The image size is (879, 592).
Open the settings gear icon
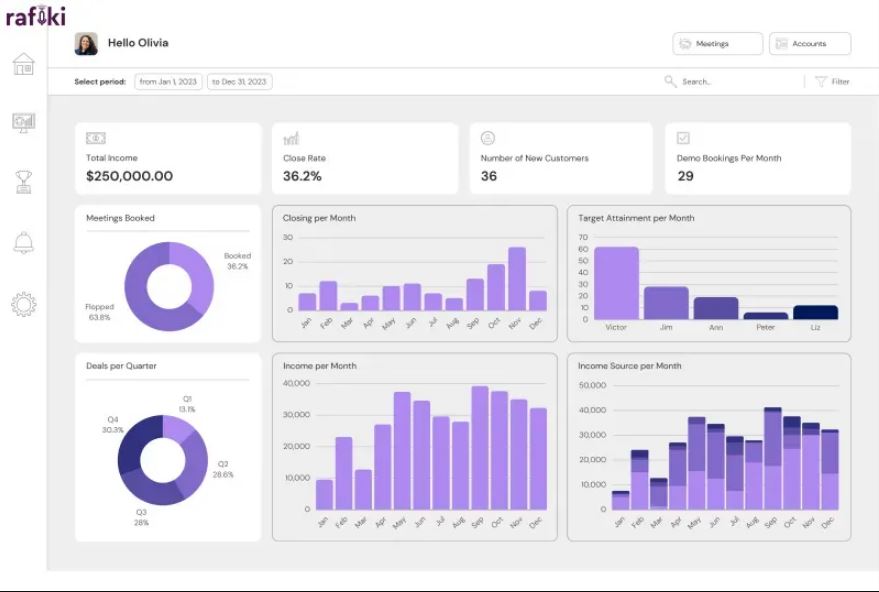coord(24,304)
